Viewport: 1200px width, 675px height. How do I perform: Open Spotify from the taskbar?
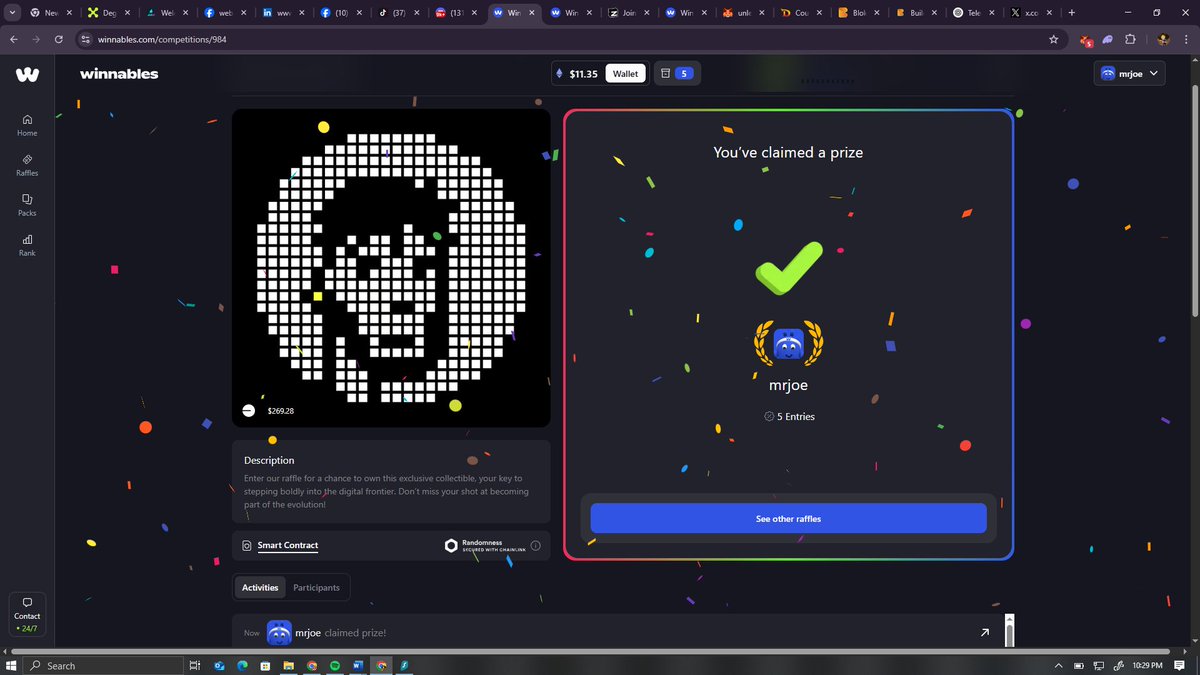(x=334, y=665)
